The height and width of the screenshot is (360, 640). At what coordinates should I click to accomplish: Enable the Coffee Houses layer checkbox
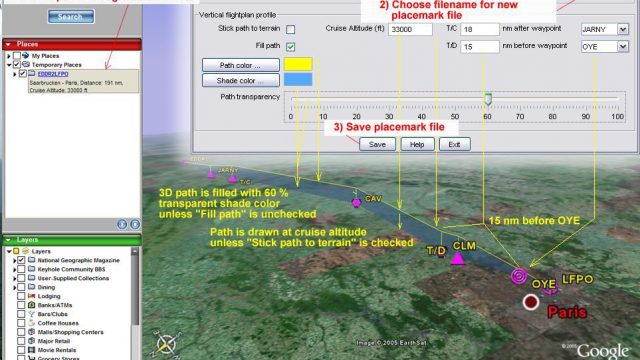pos(21,322)
